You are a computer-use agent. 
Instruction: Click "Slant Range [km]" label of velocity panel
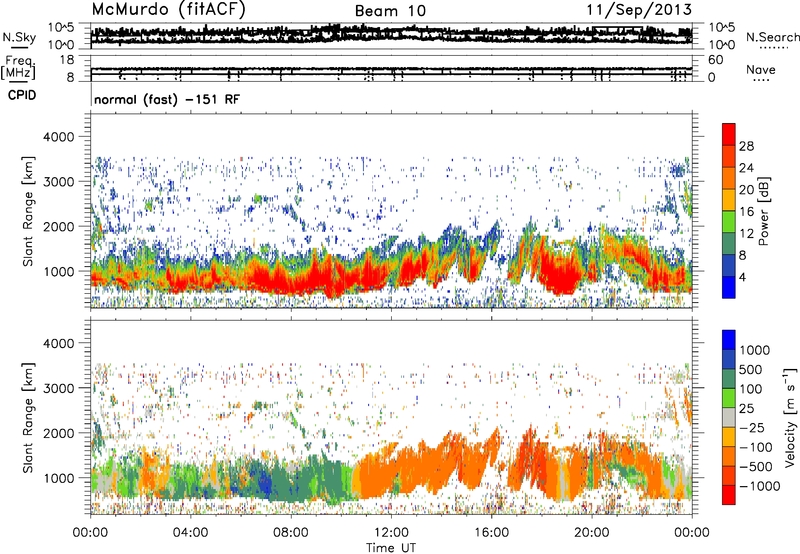tap(29, 417)
